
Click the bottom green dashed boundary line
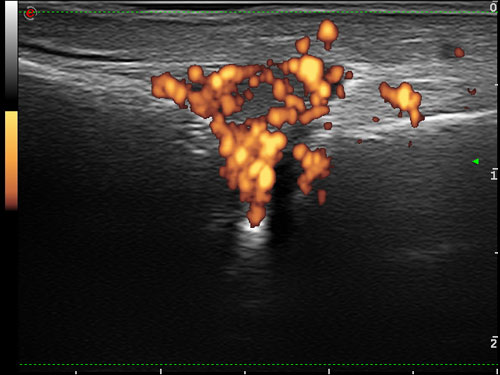(258, 364)
